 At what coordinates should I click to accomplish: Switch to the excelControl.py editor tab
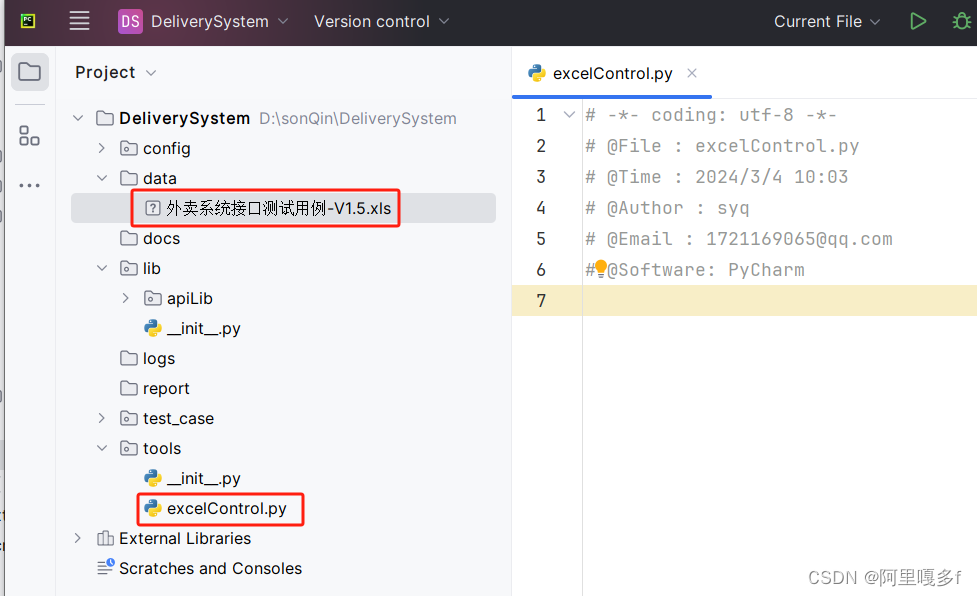pyautogui.click(x=610, y=72)
